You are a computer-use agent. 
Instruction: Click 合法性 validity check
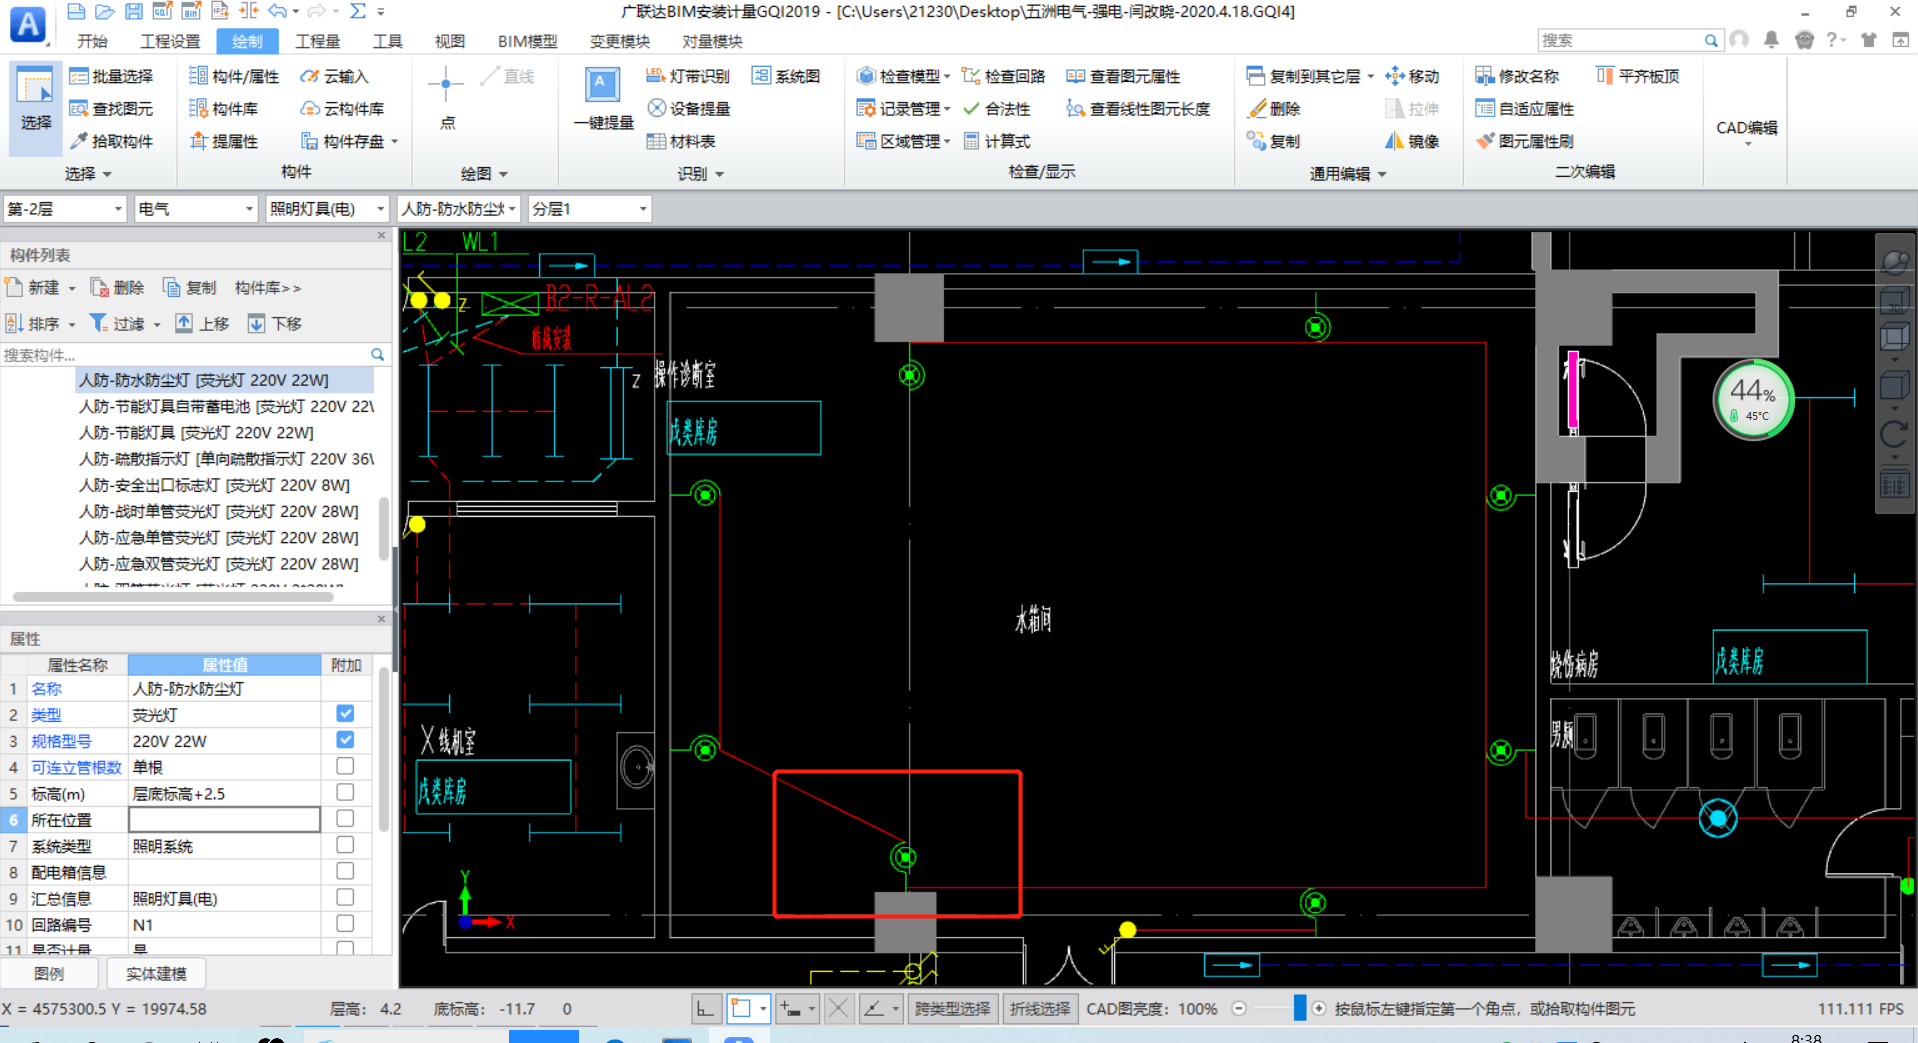point(996,109)
